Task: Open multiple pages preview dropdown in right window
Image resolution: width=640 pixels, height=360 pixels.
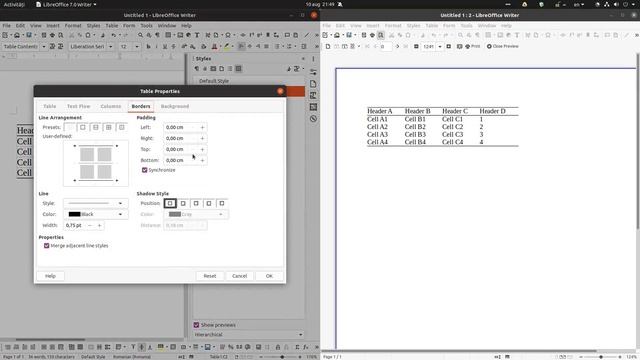Action: [x=359, y=47]
